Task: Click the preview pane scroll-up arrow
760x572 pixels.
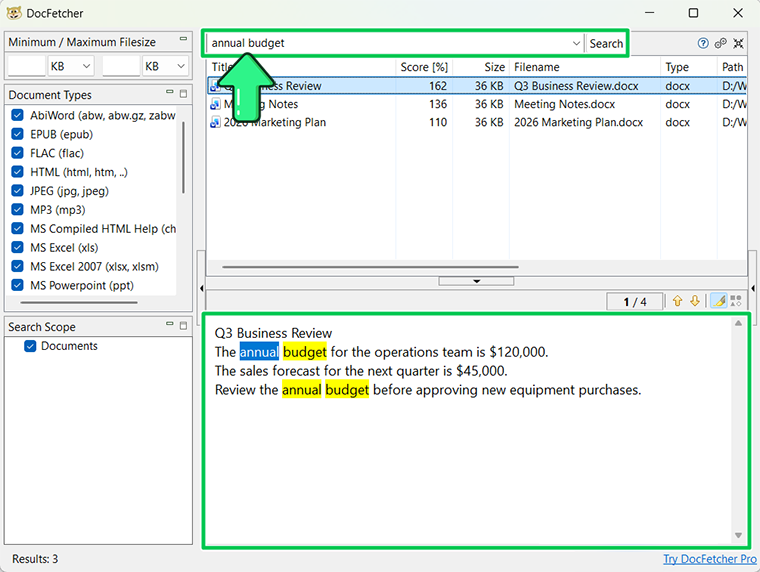Action: pos(738,323)
